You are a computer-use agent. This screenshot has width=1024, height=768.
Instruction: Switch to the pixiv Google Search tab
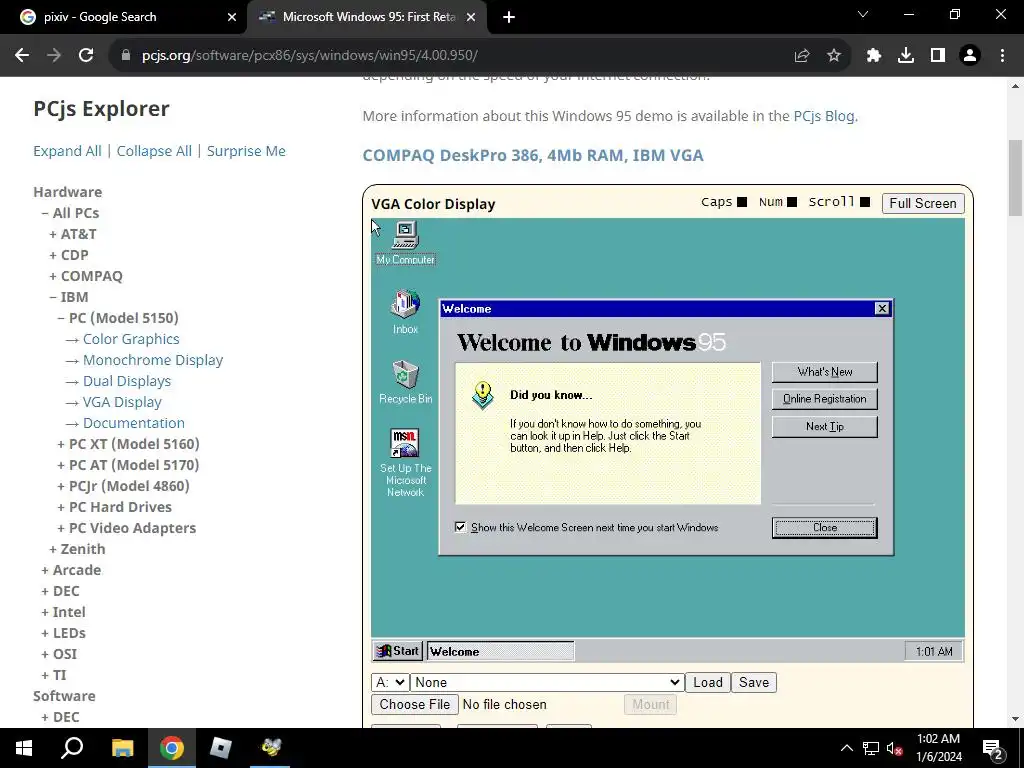(123, 17)
